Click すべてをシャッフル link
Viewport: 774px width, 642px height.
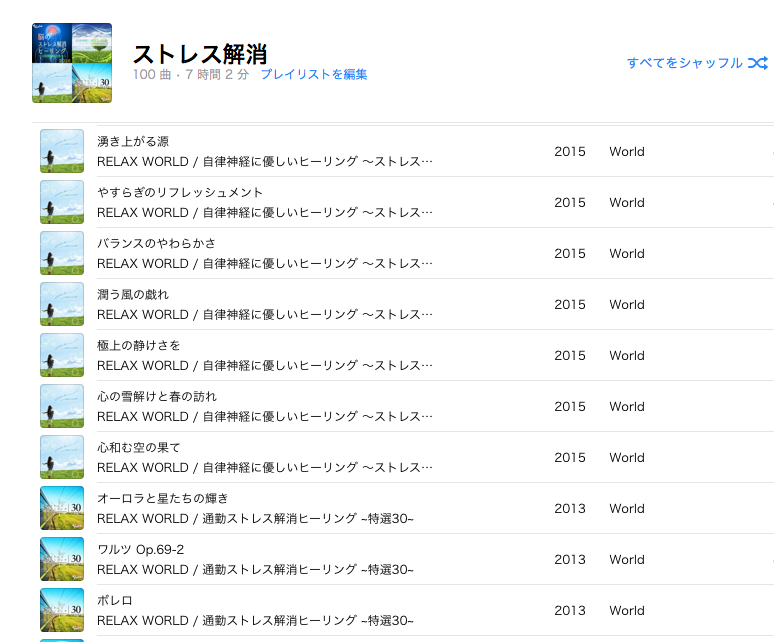coord(685,63)
